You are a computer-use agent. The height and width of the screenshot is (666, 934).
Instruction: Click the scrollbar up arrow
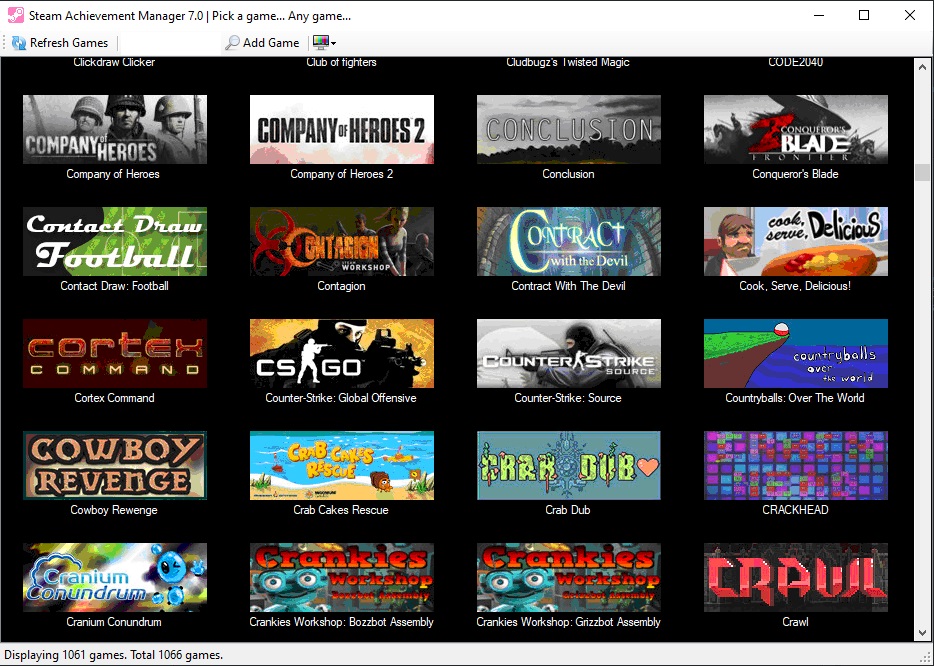pos(922,67)
